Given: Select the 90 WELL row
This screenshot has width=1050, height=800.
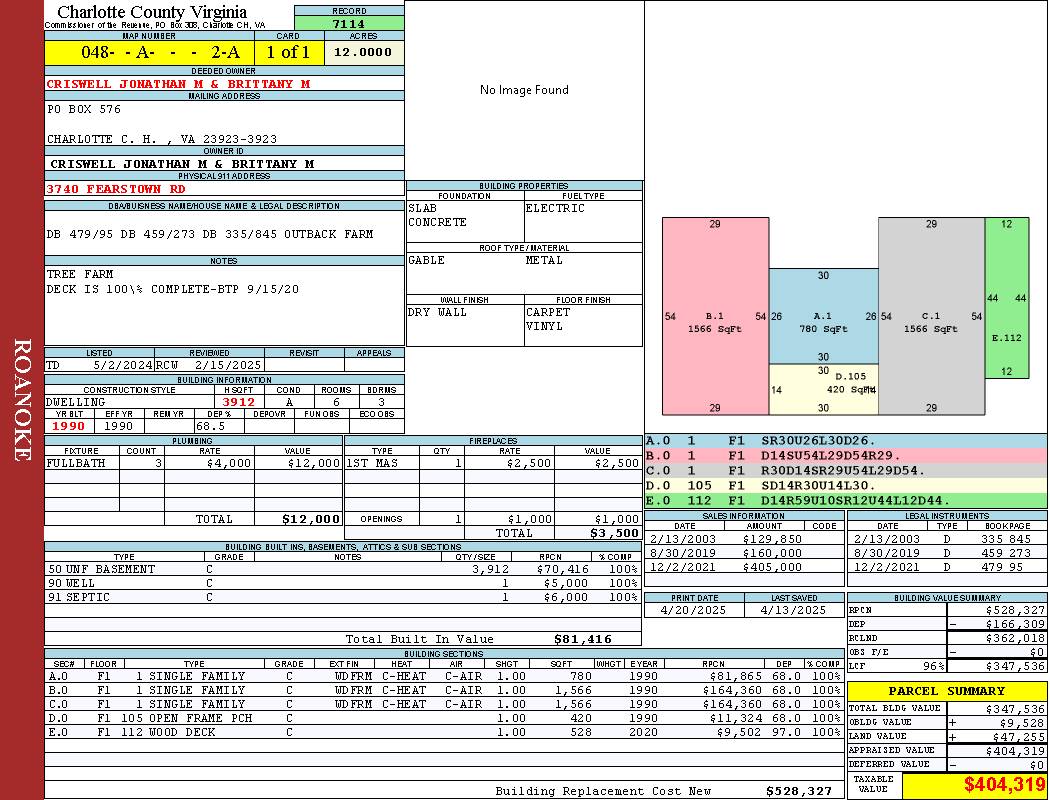Looking at the screenshot, I should 343,583.
